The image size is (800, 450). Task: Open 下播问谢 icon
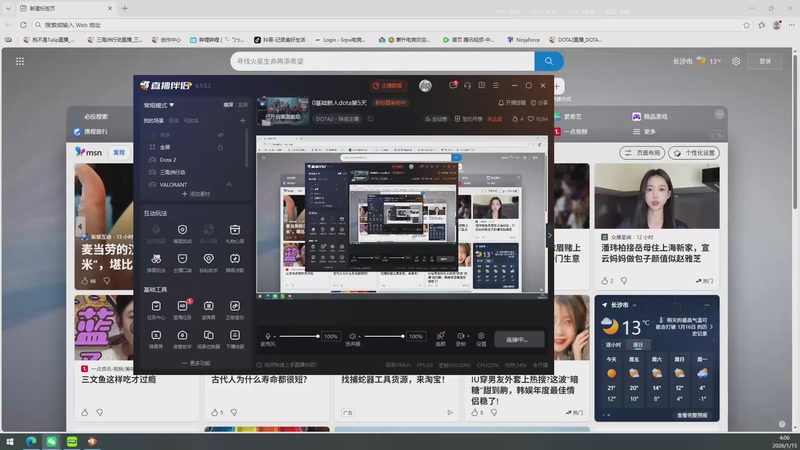pos(235,335)
